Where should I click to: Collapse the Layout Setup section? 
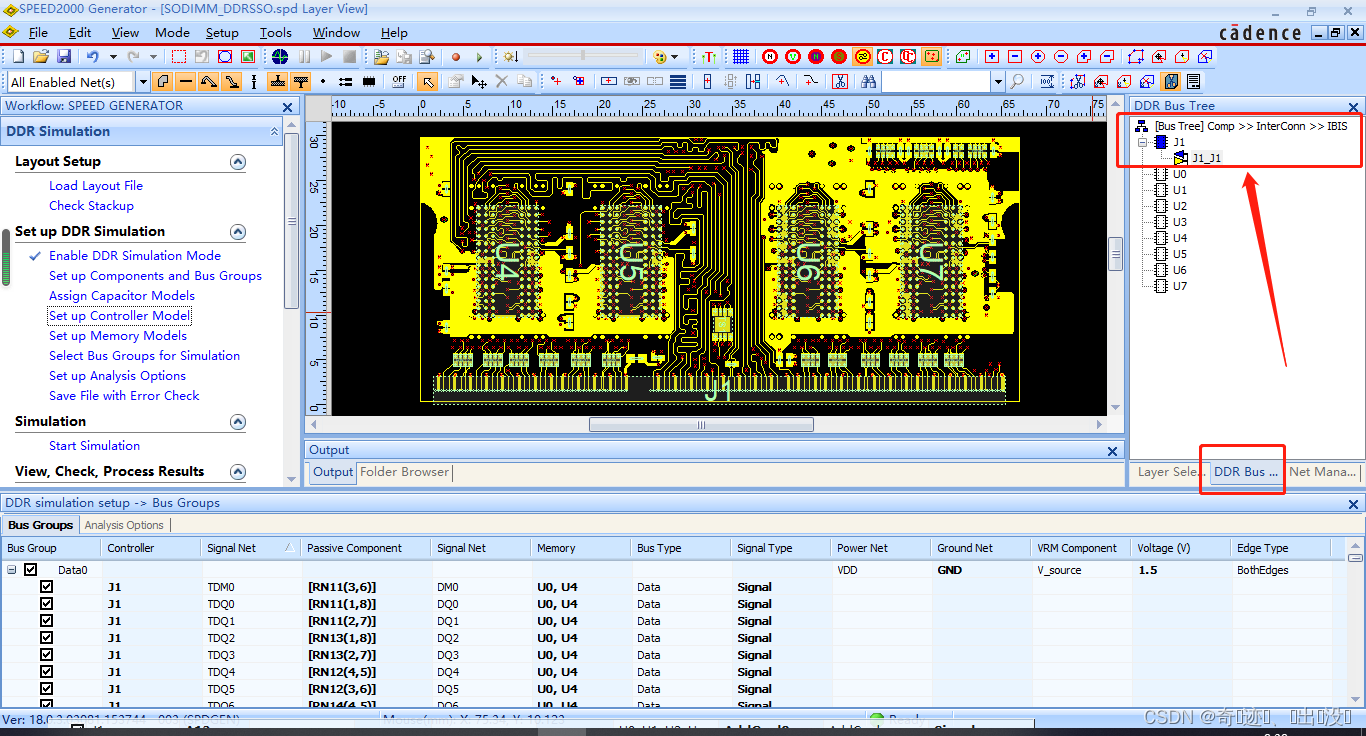pos(238,162)
